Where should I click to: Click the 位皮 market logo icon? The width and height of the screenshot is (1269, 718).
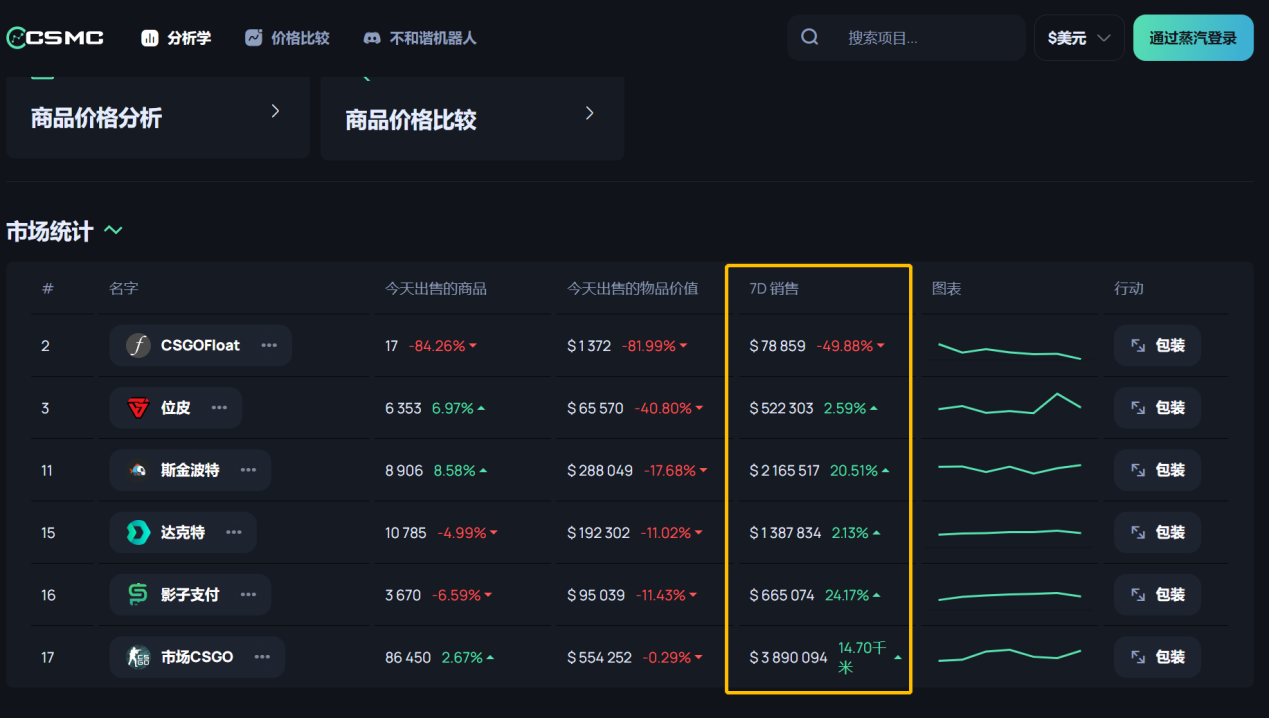tap(138, 408)
